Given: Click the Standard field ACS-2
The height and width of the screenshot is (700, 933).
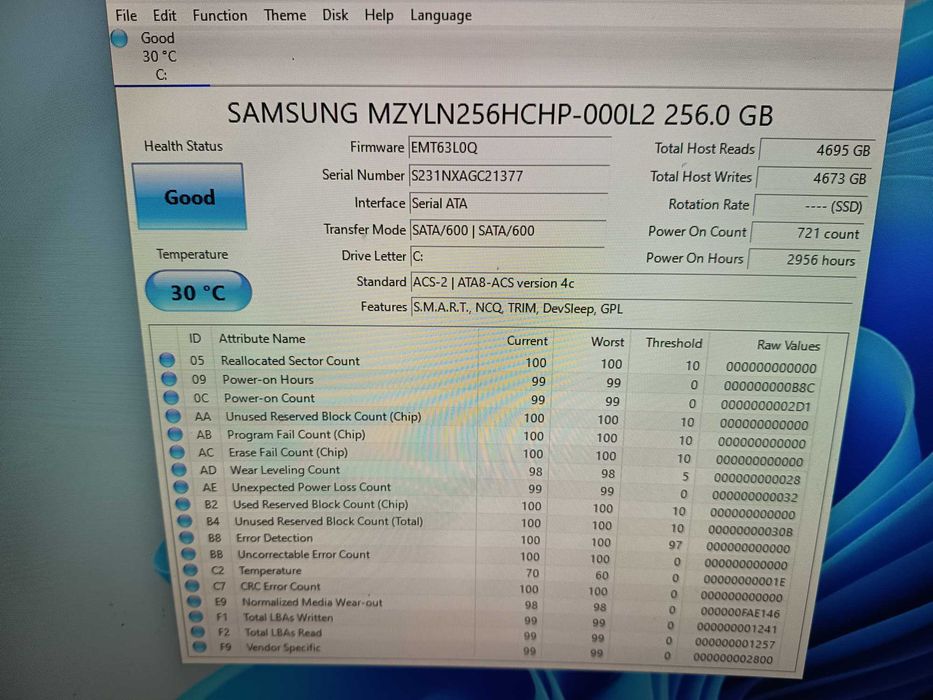Looking at the screenshot, I should pos(633,283).
